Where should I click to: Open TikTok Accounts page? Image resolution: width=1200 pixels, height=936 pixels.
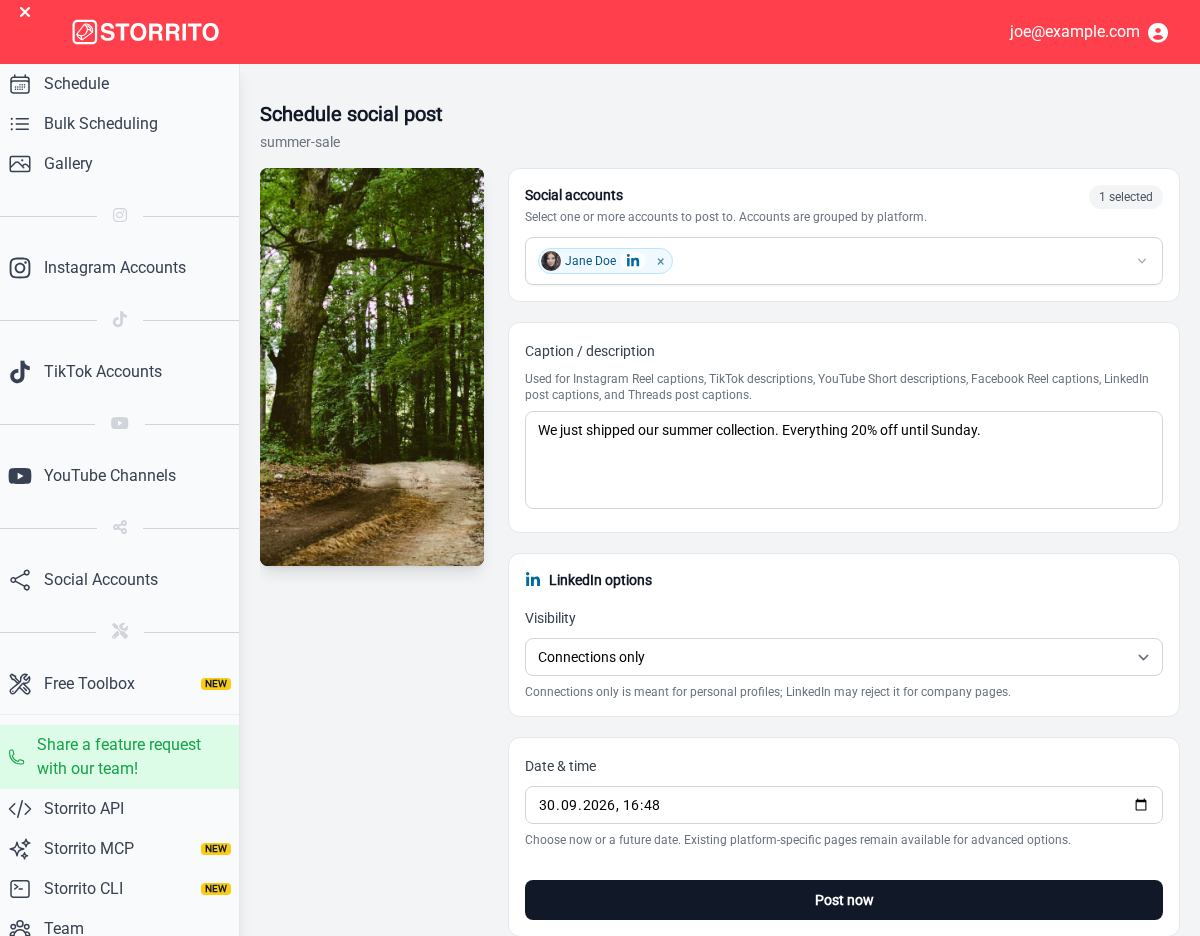pos(120,372)
